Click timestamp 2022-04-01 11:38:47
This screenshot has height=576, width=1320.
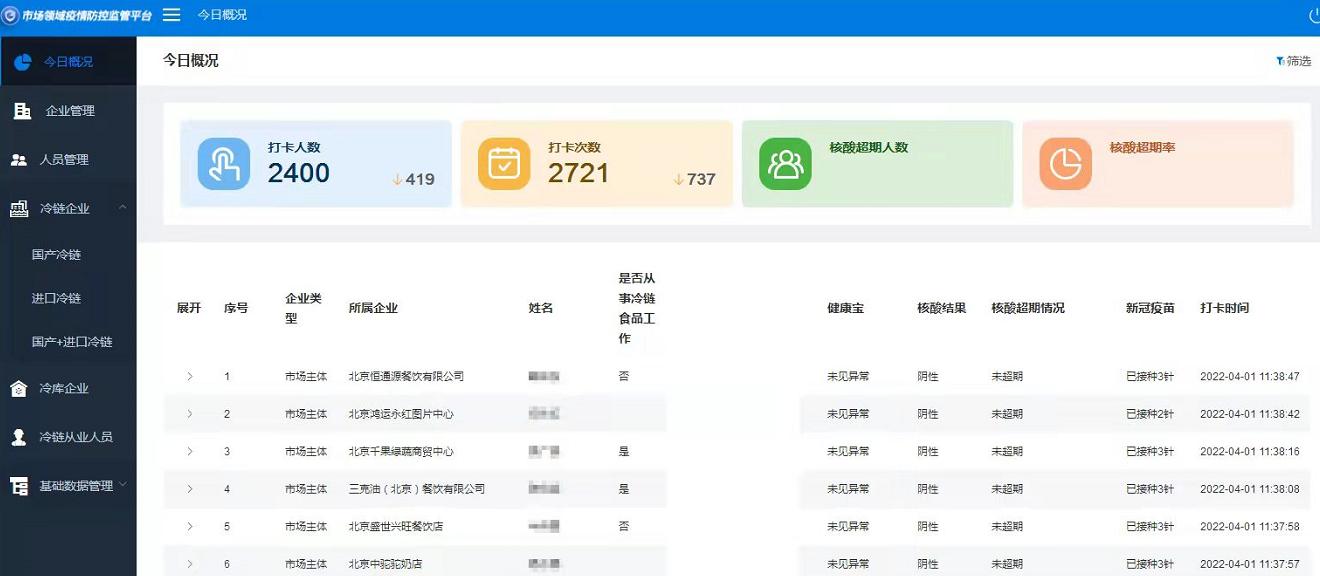[1250, 377]
